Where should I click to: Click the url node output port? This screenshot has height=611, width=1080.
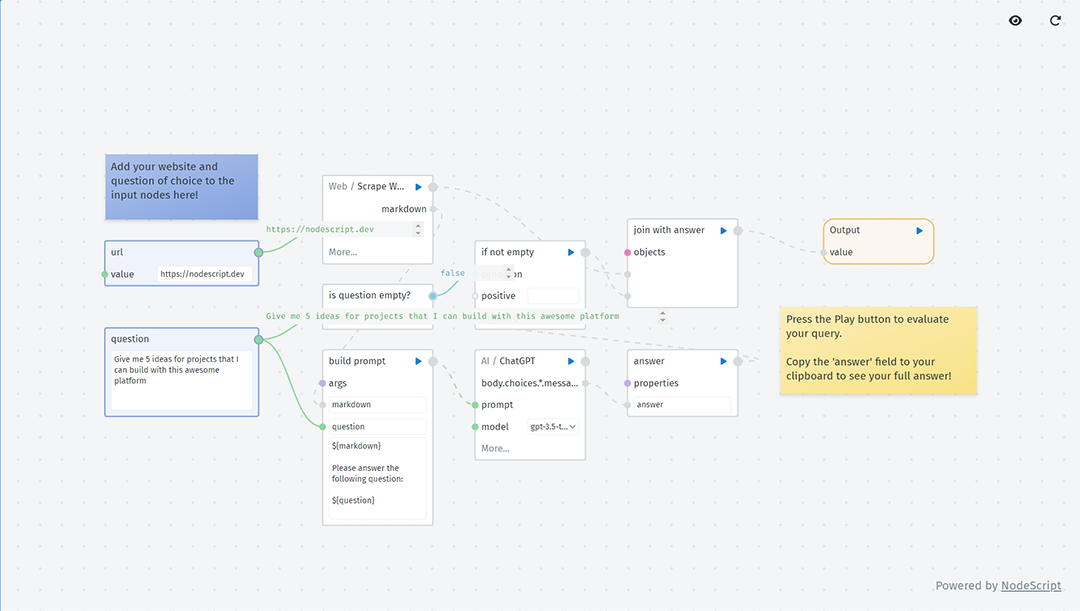tap(258, 252)
